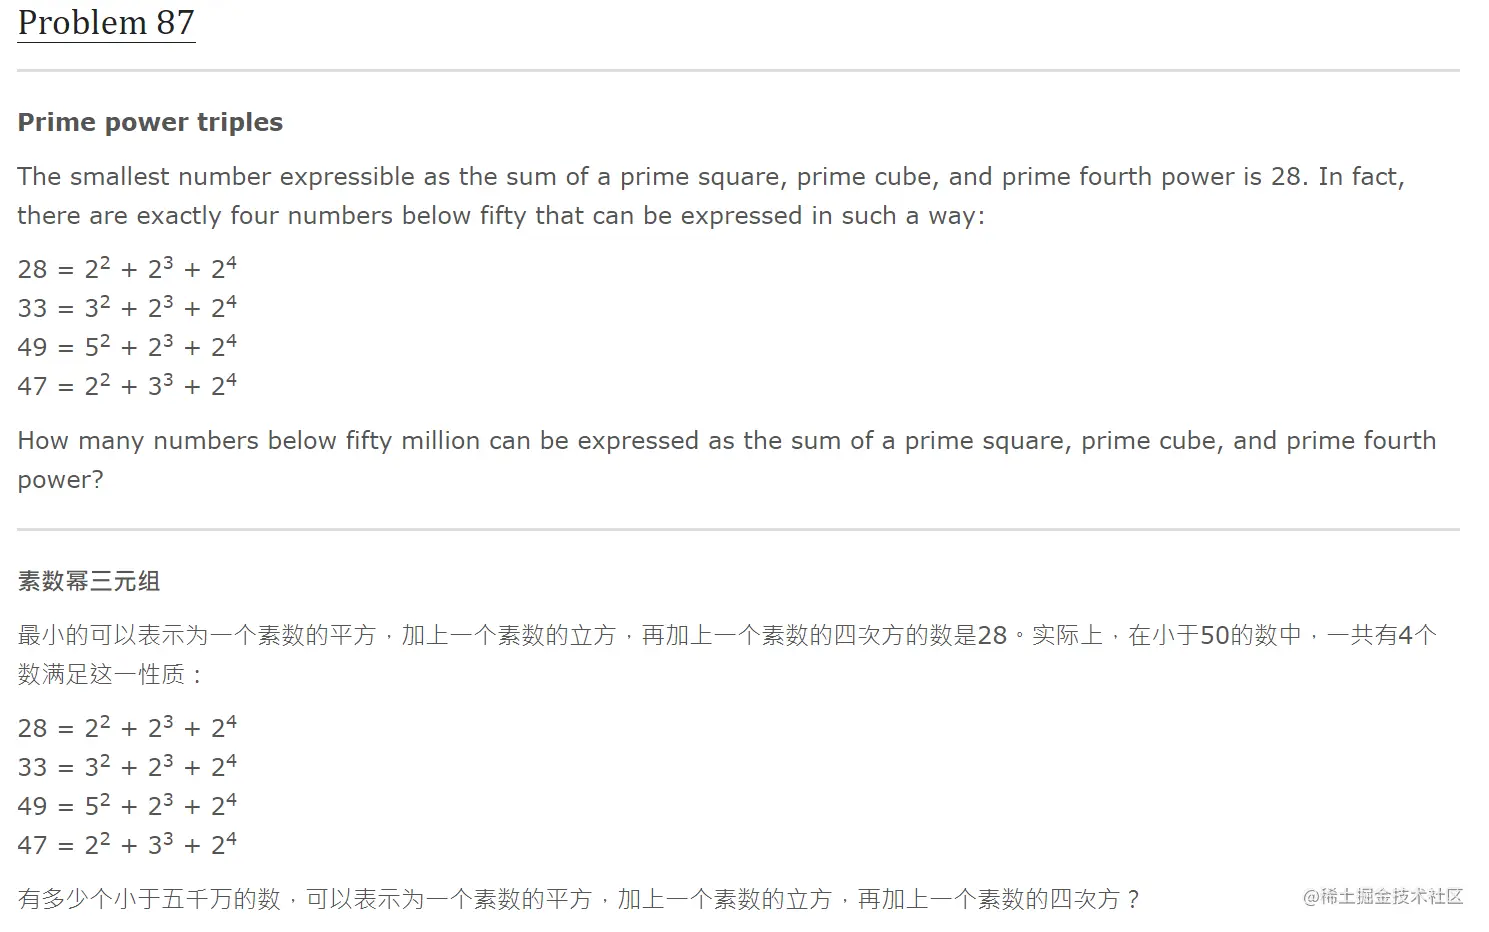Click the "@稀土掘金技术社区" watermark
This screenshot has width=1489, height=932.
click(1383, 897)
